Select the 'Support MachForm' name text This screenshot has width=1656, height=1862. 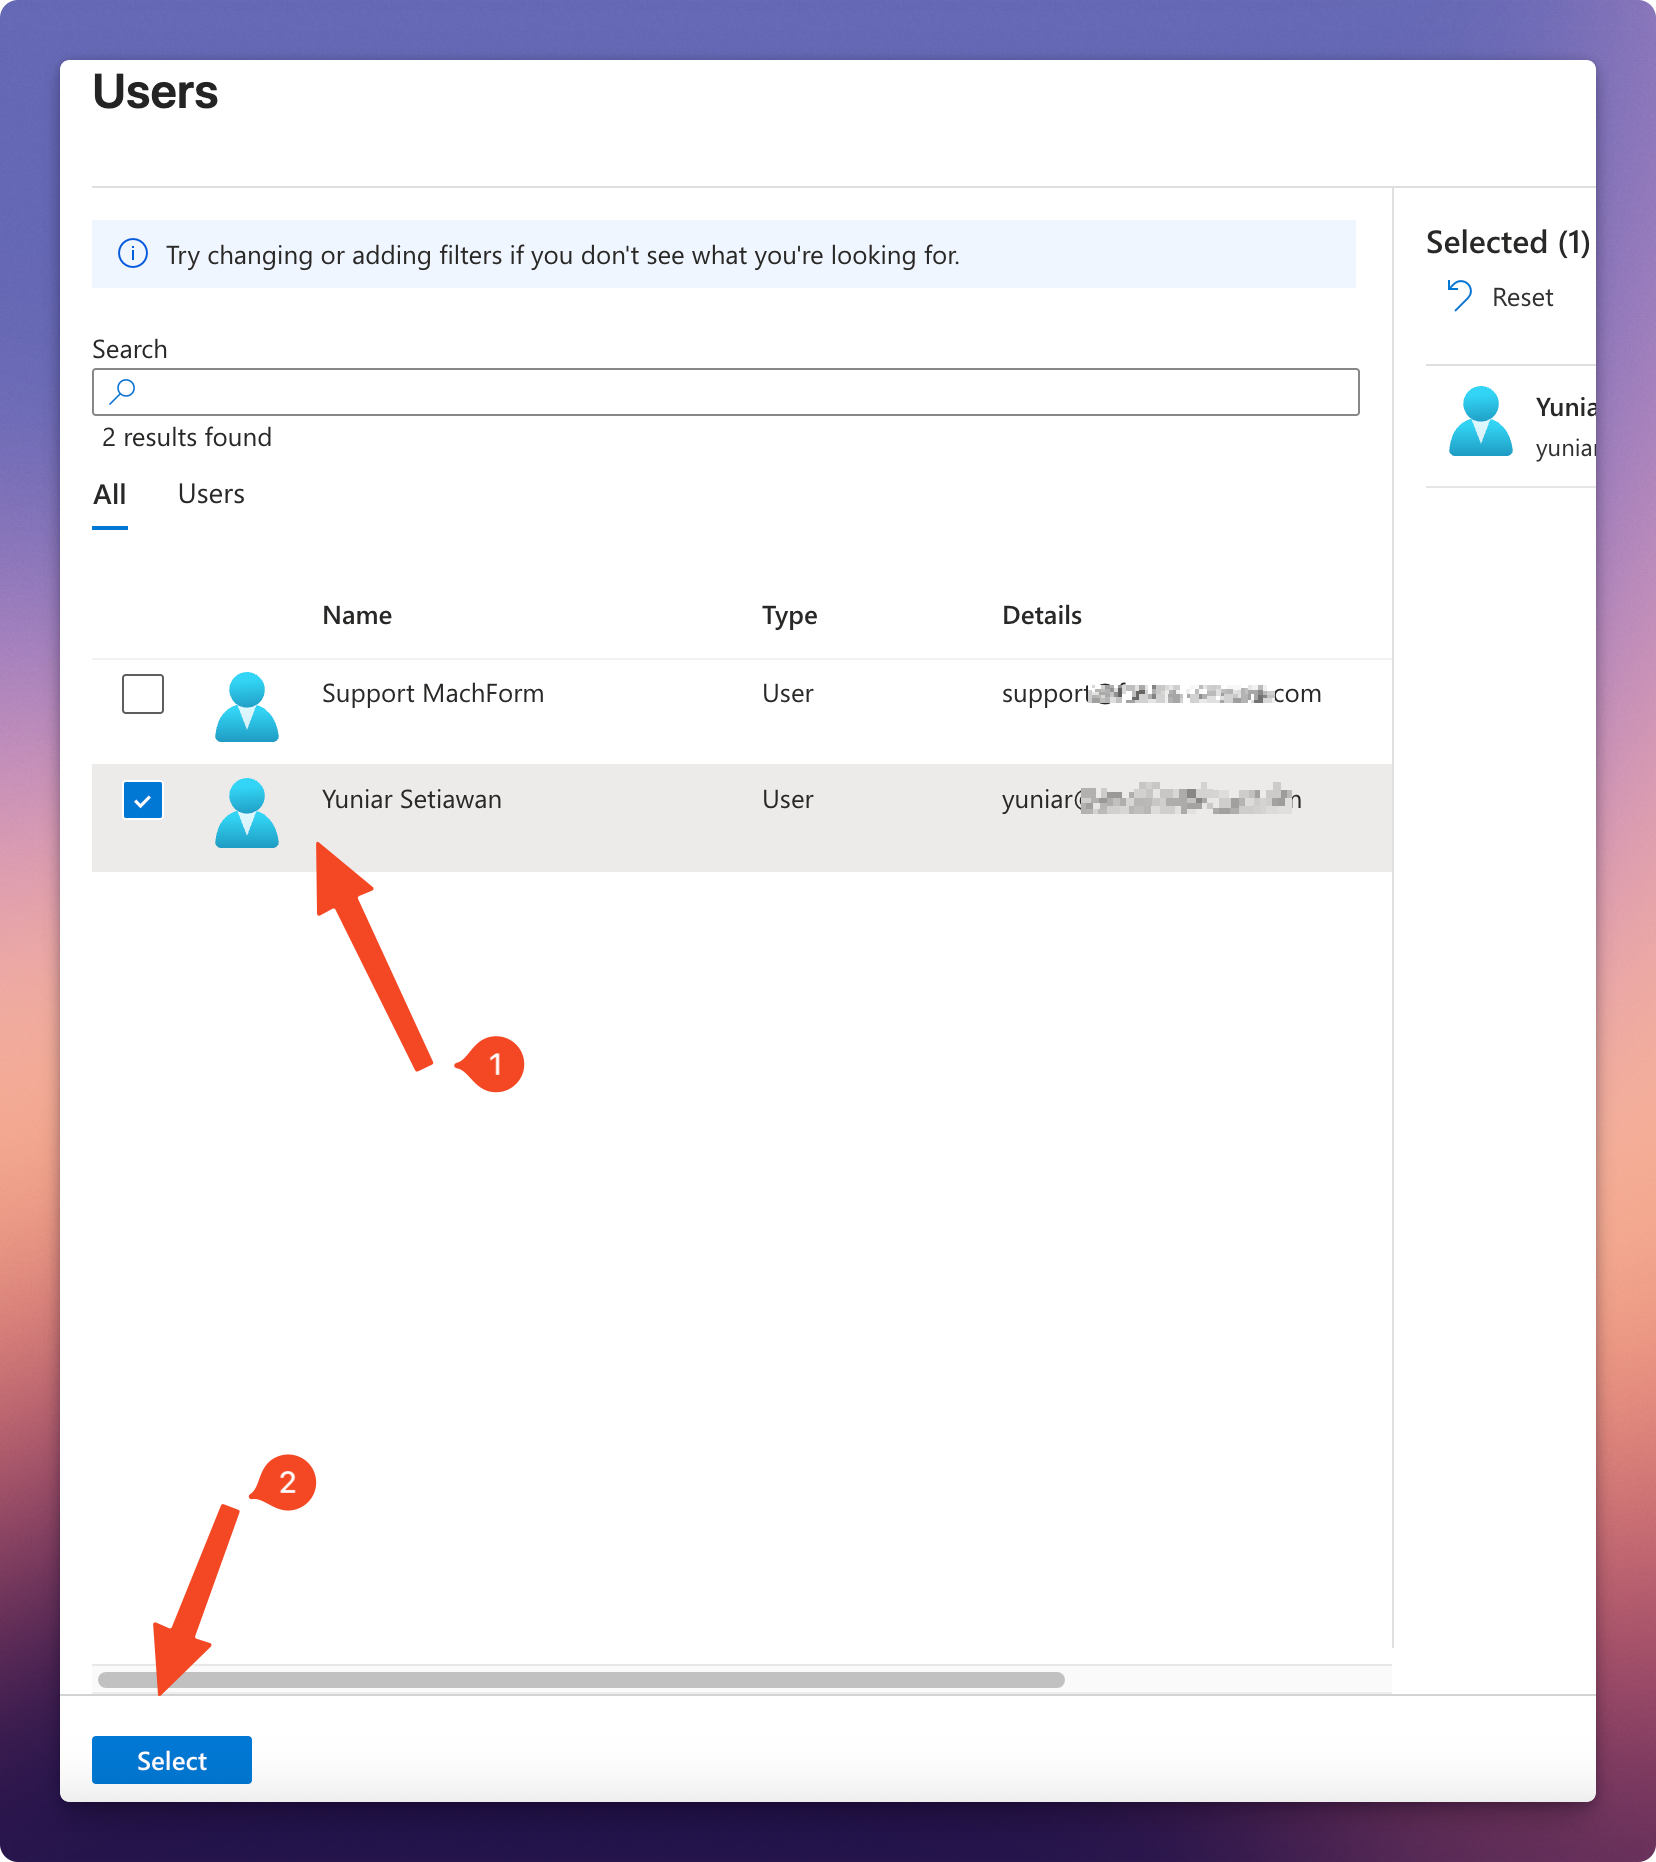click(433, 694)
